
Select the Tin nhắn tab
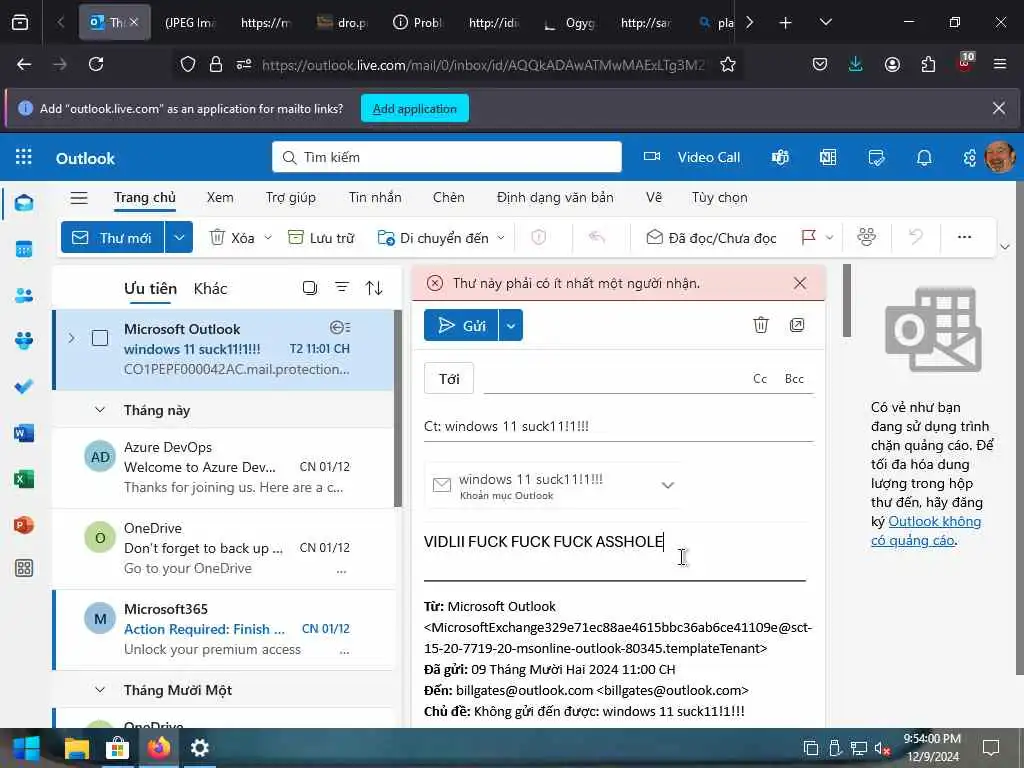coord(375,197)
